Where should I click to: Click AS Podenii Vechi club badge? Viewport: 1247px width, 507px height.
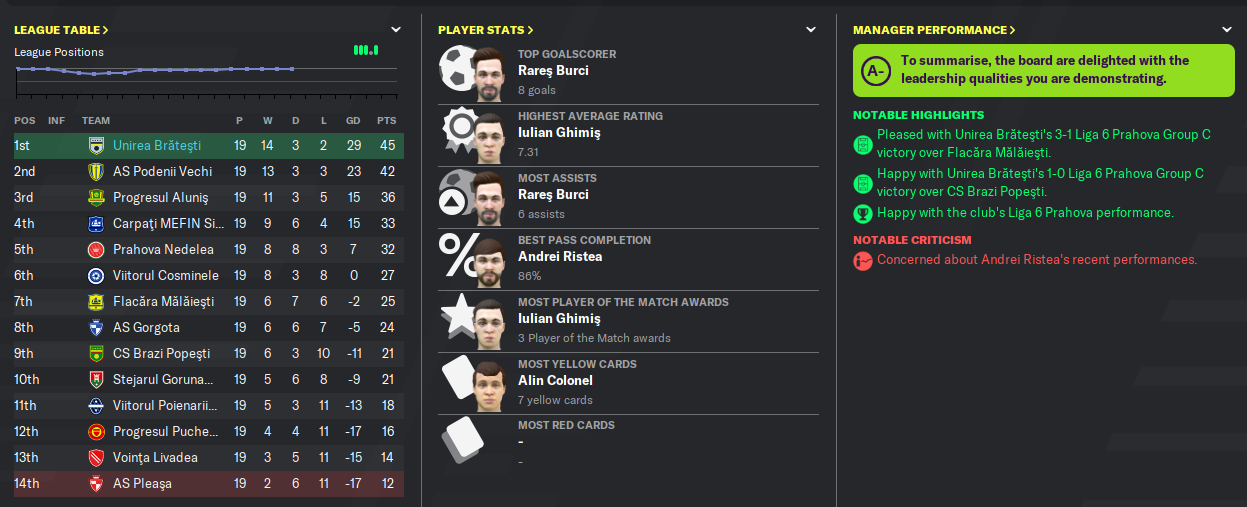click(x=96, y=172)
